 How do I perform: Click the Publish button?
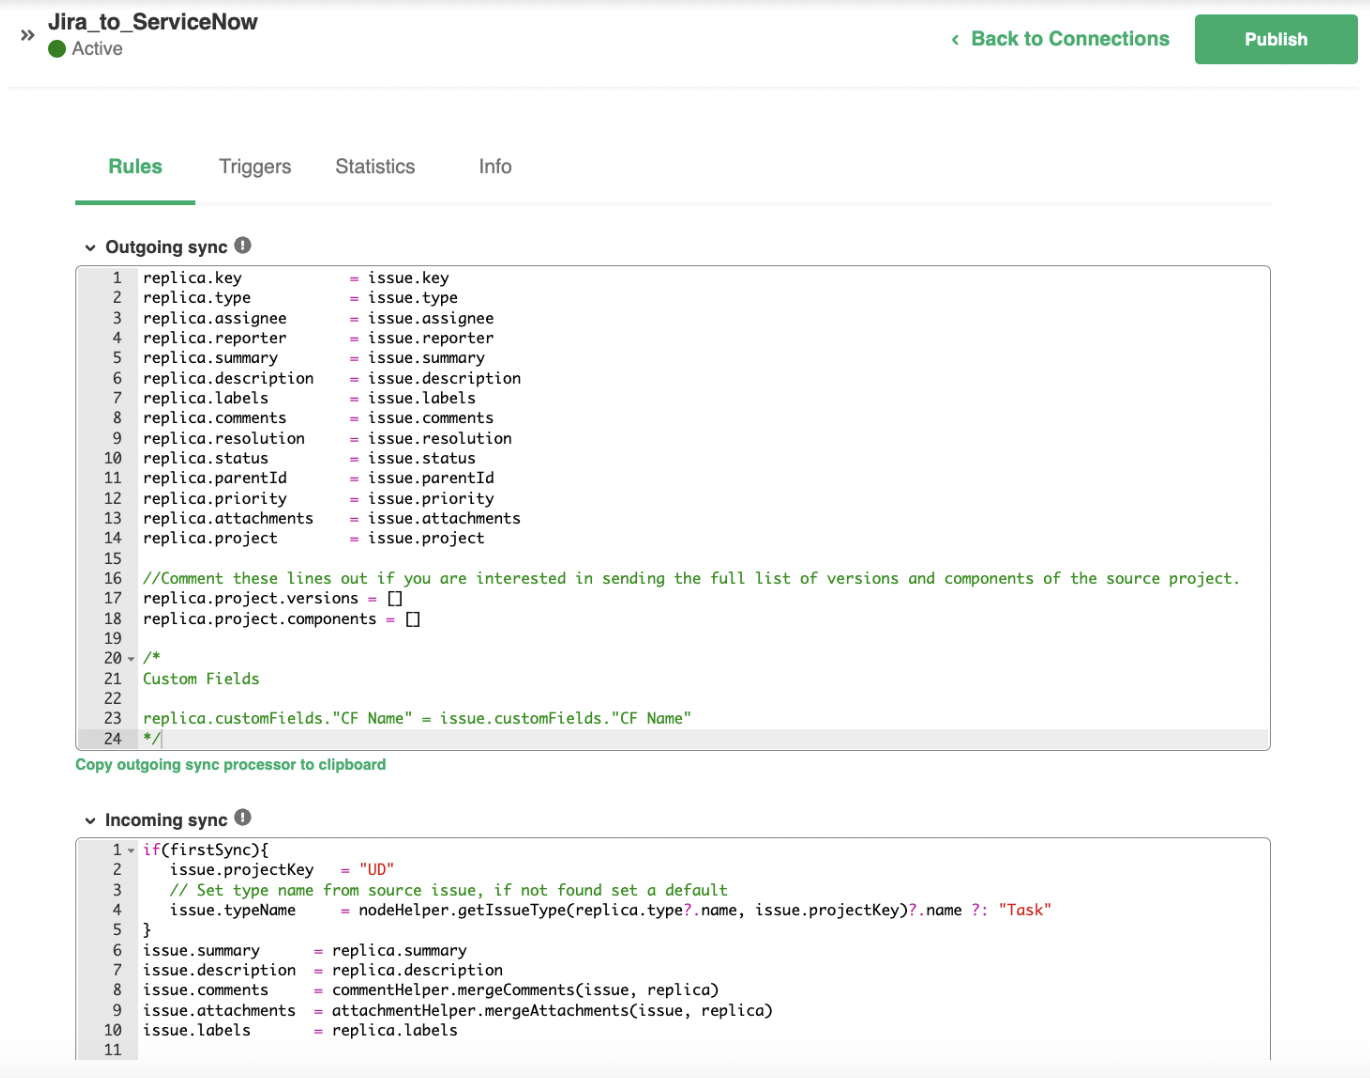pyautogui.click(x=1276, y=39)
